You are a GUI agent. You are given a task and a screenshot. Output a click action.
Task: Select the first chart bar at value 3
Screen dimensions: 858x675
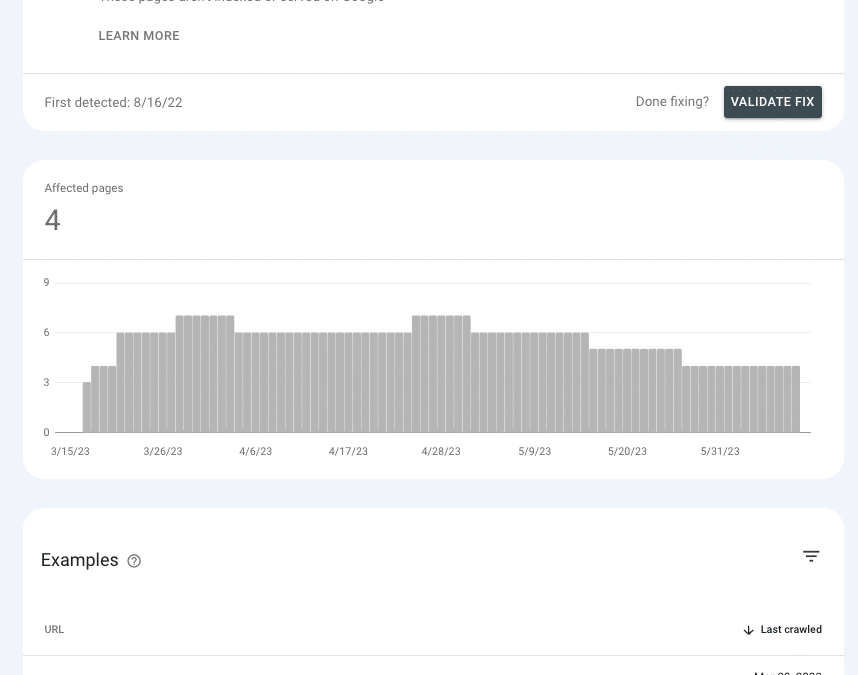click(x=86, y=407)
